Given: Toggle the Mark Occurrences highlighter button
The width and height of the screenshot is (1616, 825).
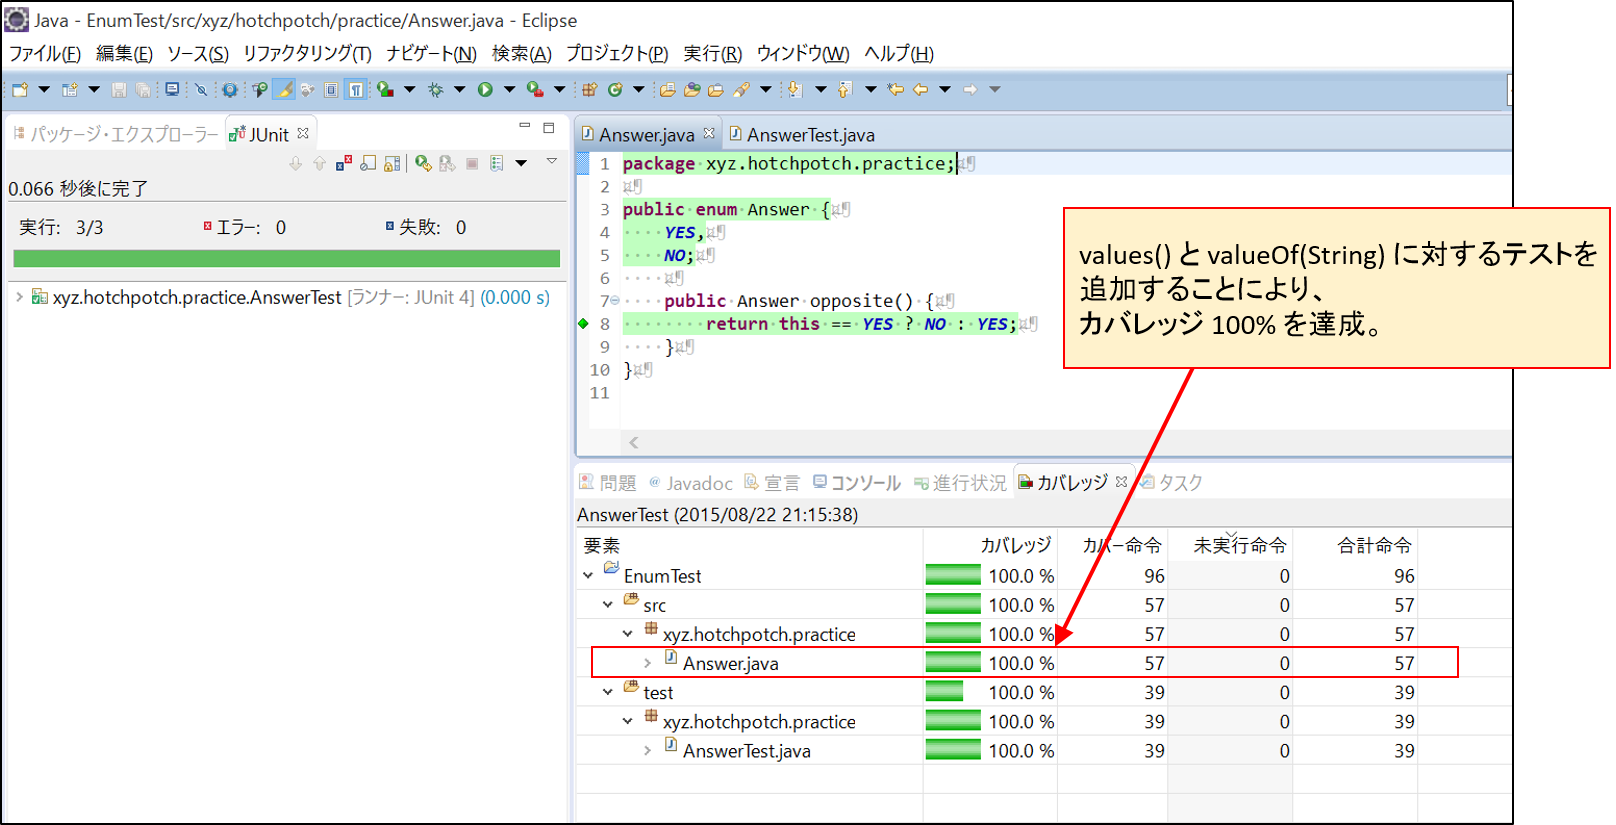Looking at the screenshot, I should 284,90.
